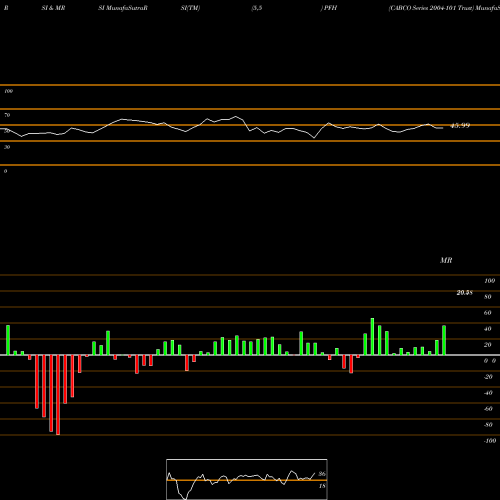Click the MR right axis label -20
Image resolution: width=500 pixels, height=500 pixels.
[488, 377]
